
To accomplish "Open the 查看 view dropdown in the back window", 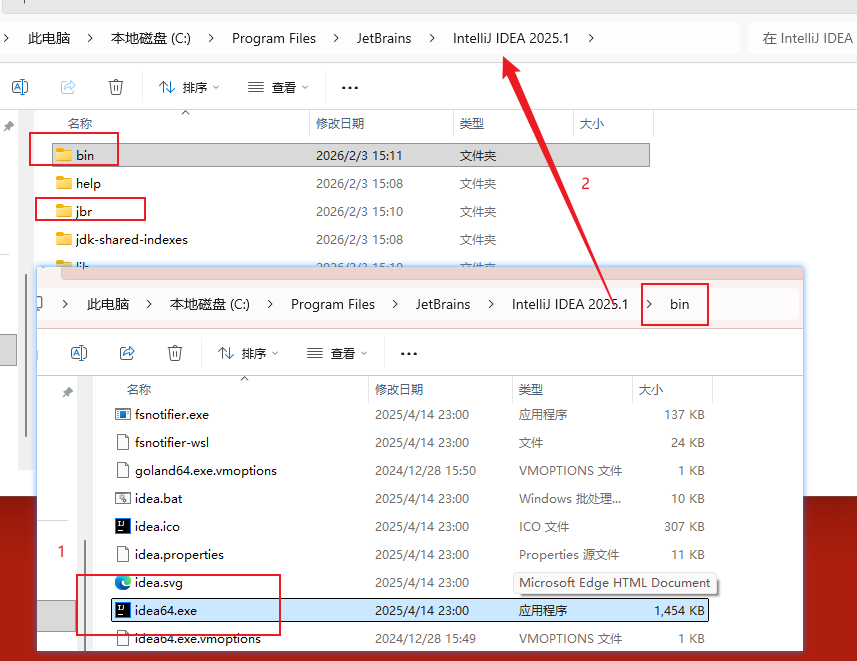I will pos(278,87).
